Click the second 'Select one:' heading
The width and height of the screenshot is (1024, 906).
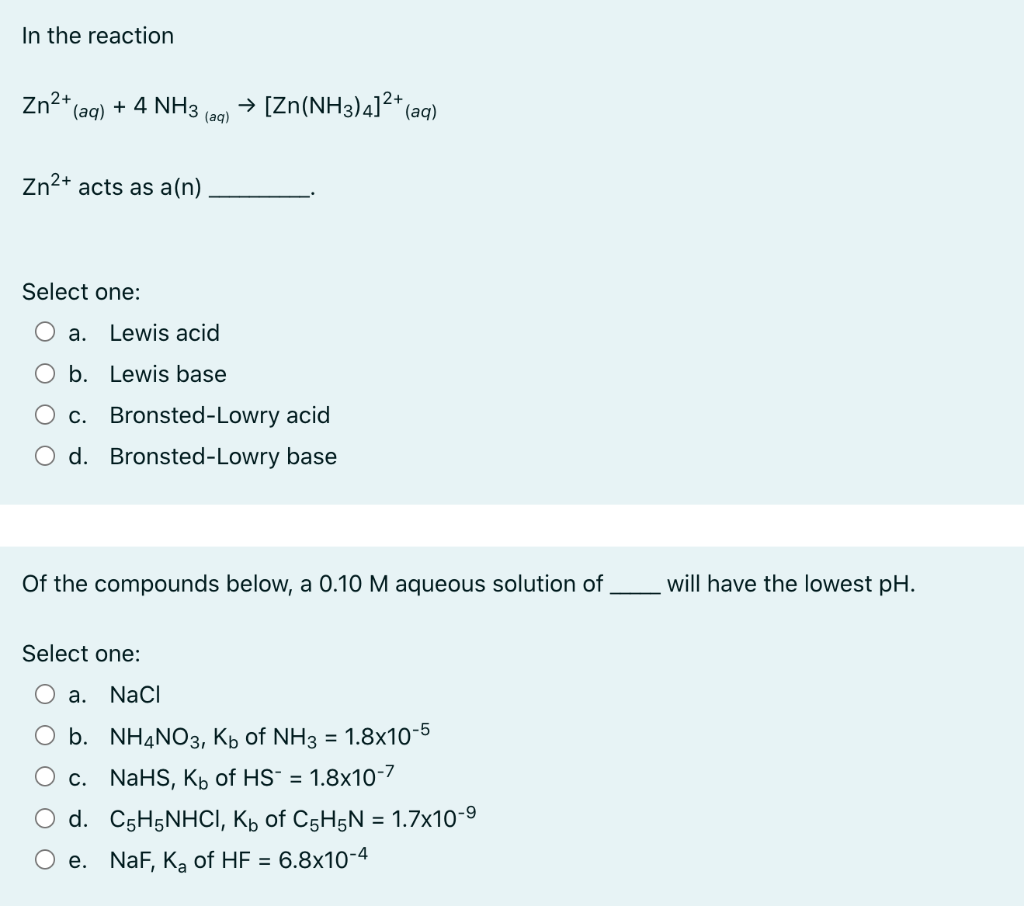click(82, 654)
